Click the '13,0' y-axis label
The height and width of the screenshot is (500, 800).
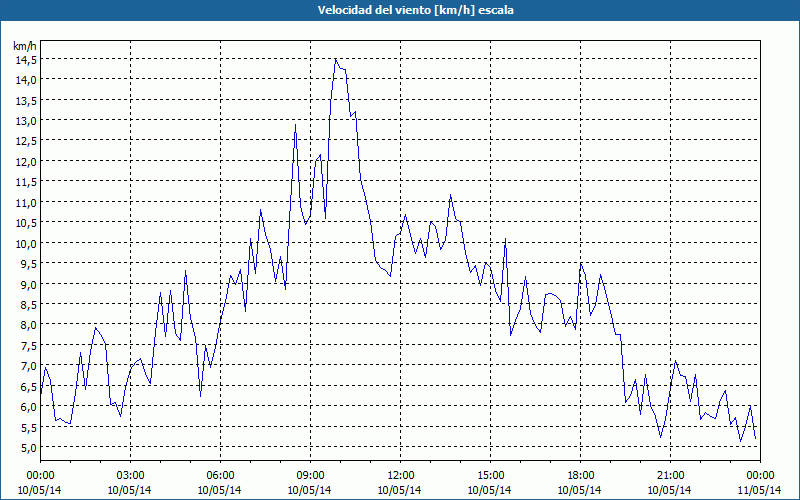click(26, 121)
